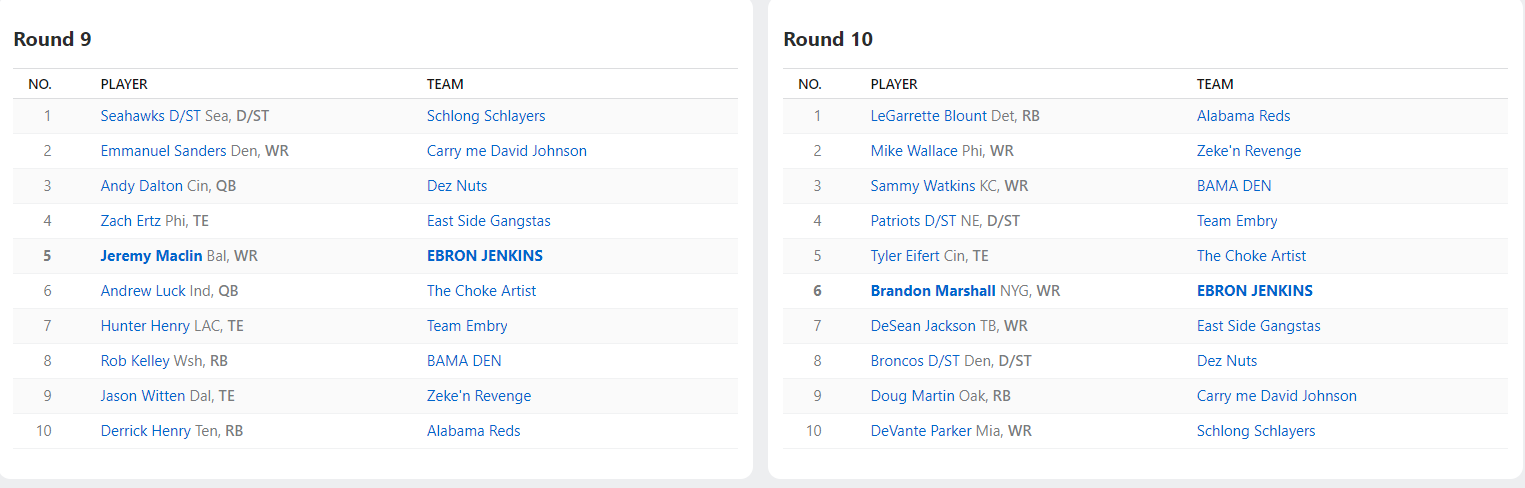The height and width of the screenshot is (488, 1525).
Task: Open Alabama Reds team in Round 10
Action: click(x=1243, y=116)
